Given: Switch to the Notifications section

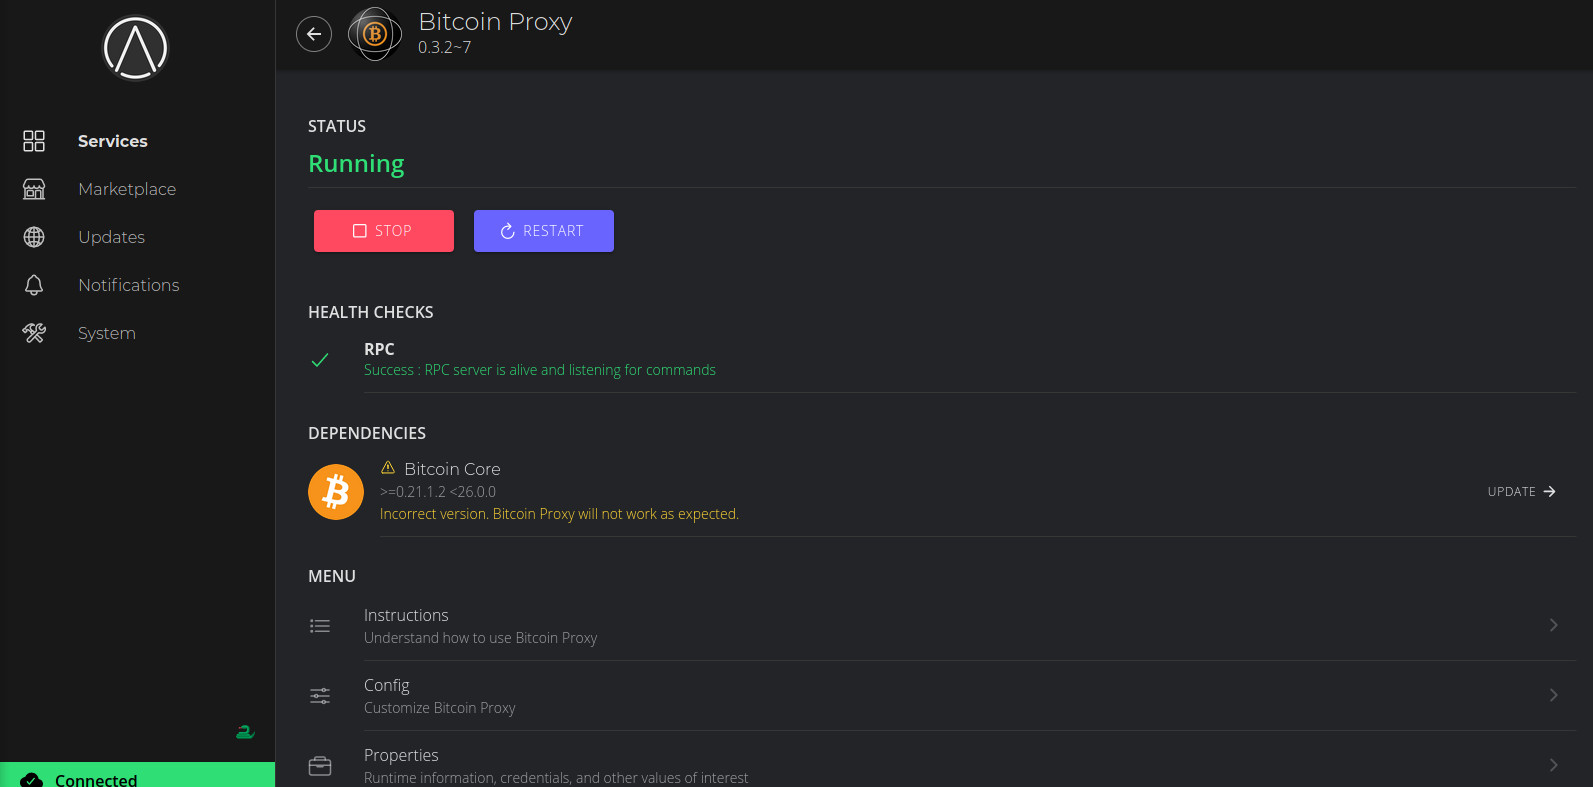Looking at the screenshot, I should point(128,285).
